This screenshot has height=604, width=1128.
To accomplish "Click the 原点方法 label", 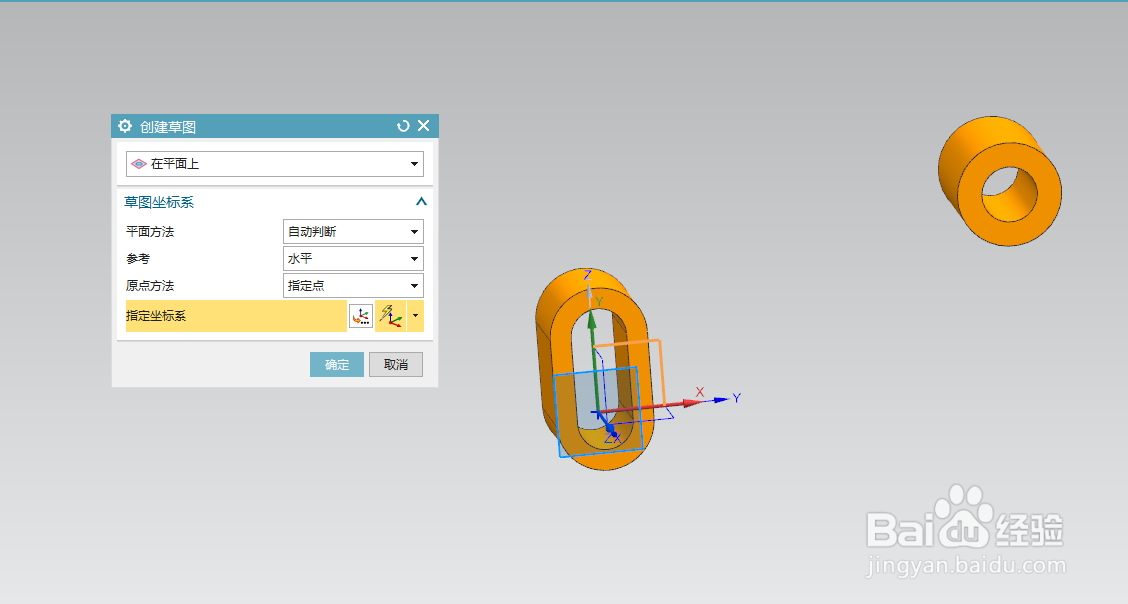I will (x=150, y=285).
